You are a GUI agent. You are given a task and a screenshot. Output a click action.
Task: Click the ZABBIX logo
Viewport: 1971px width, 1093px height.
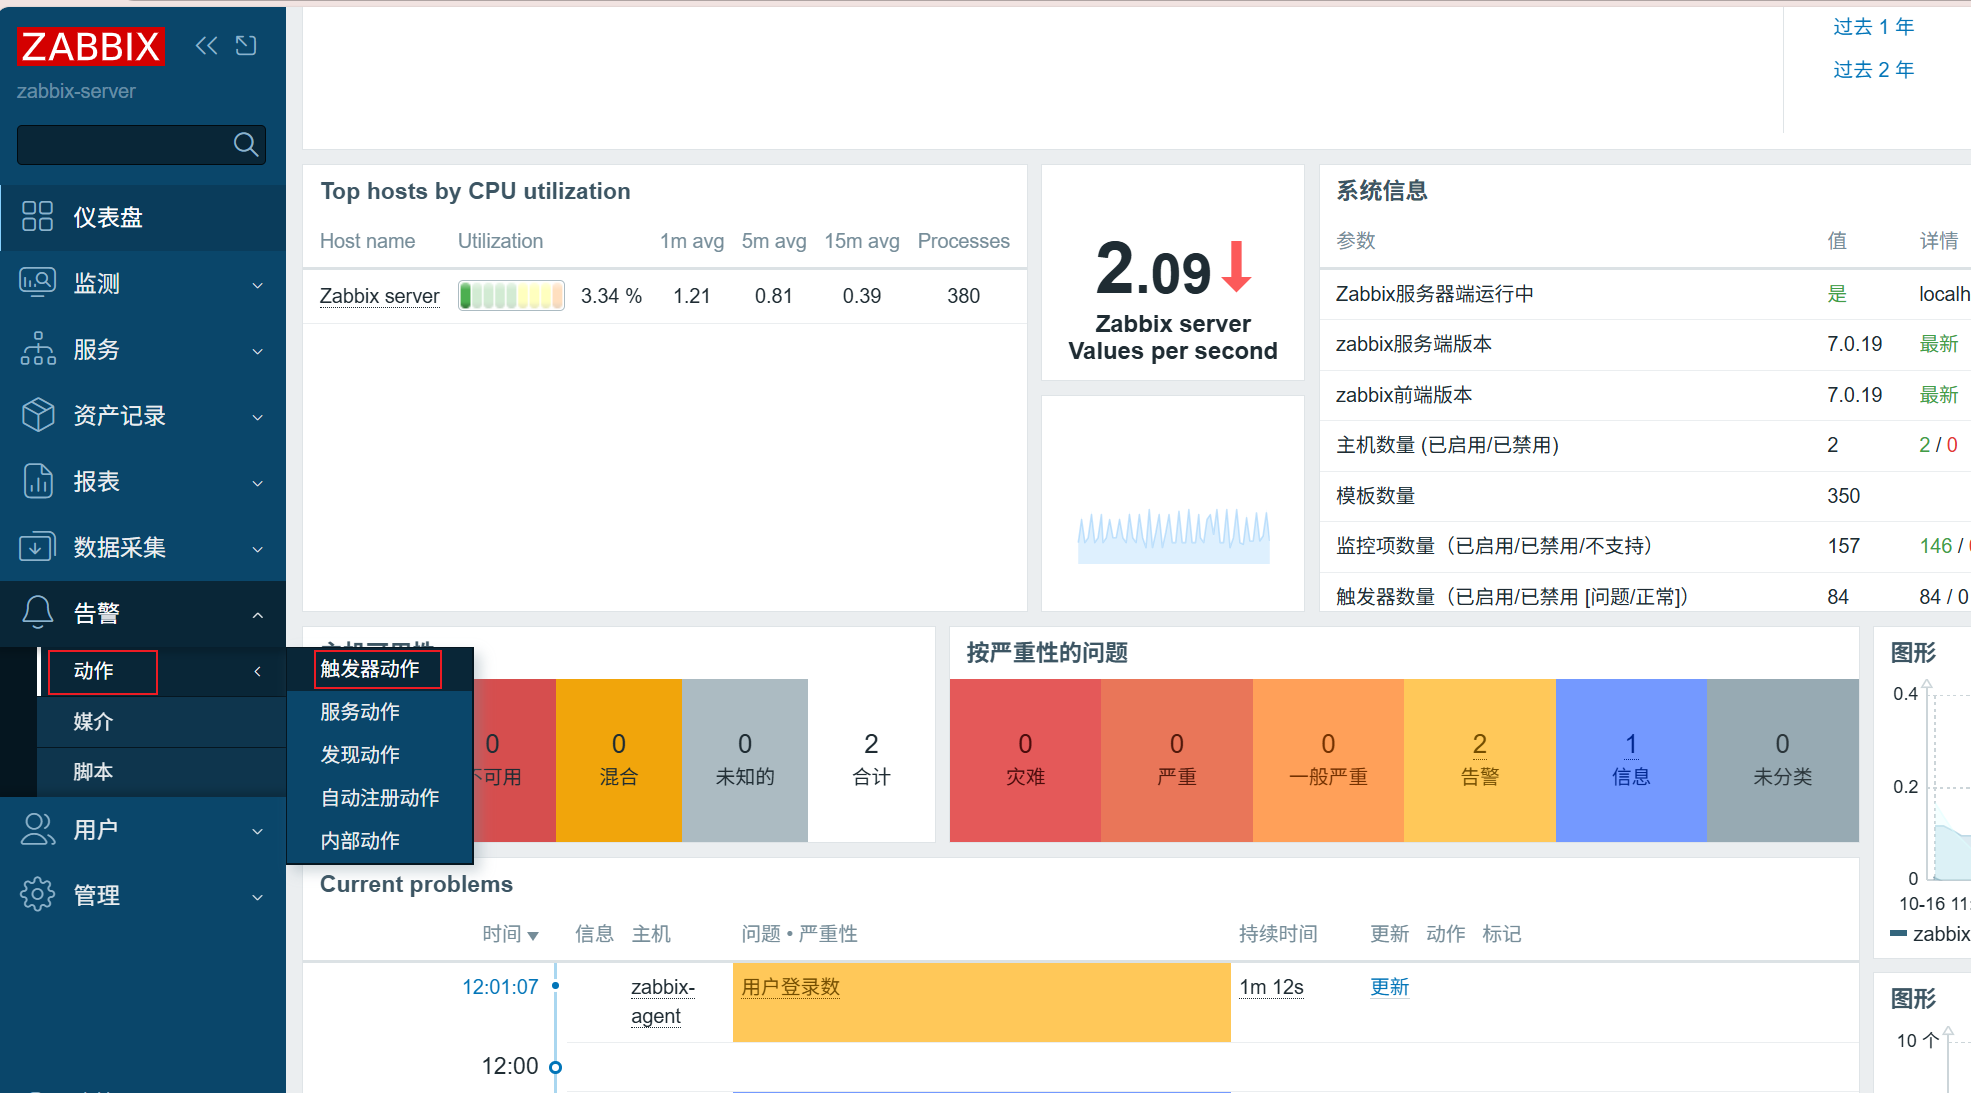[90, 46]
